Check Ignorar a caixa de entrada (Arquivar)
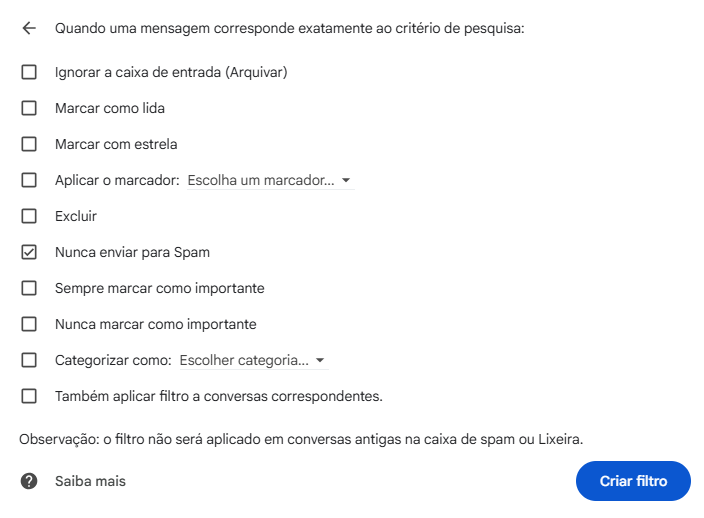This screenshot has height=518, width=704. coord(29,72)
